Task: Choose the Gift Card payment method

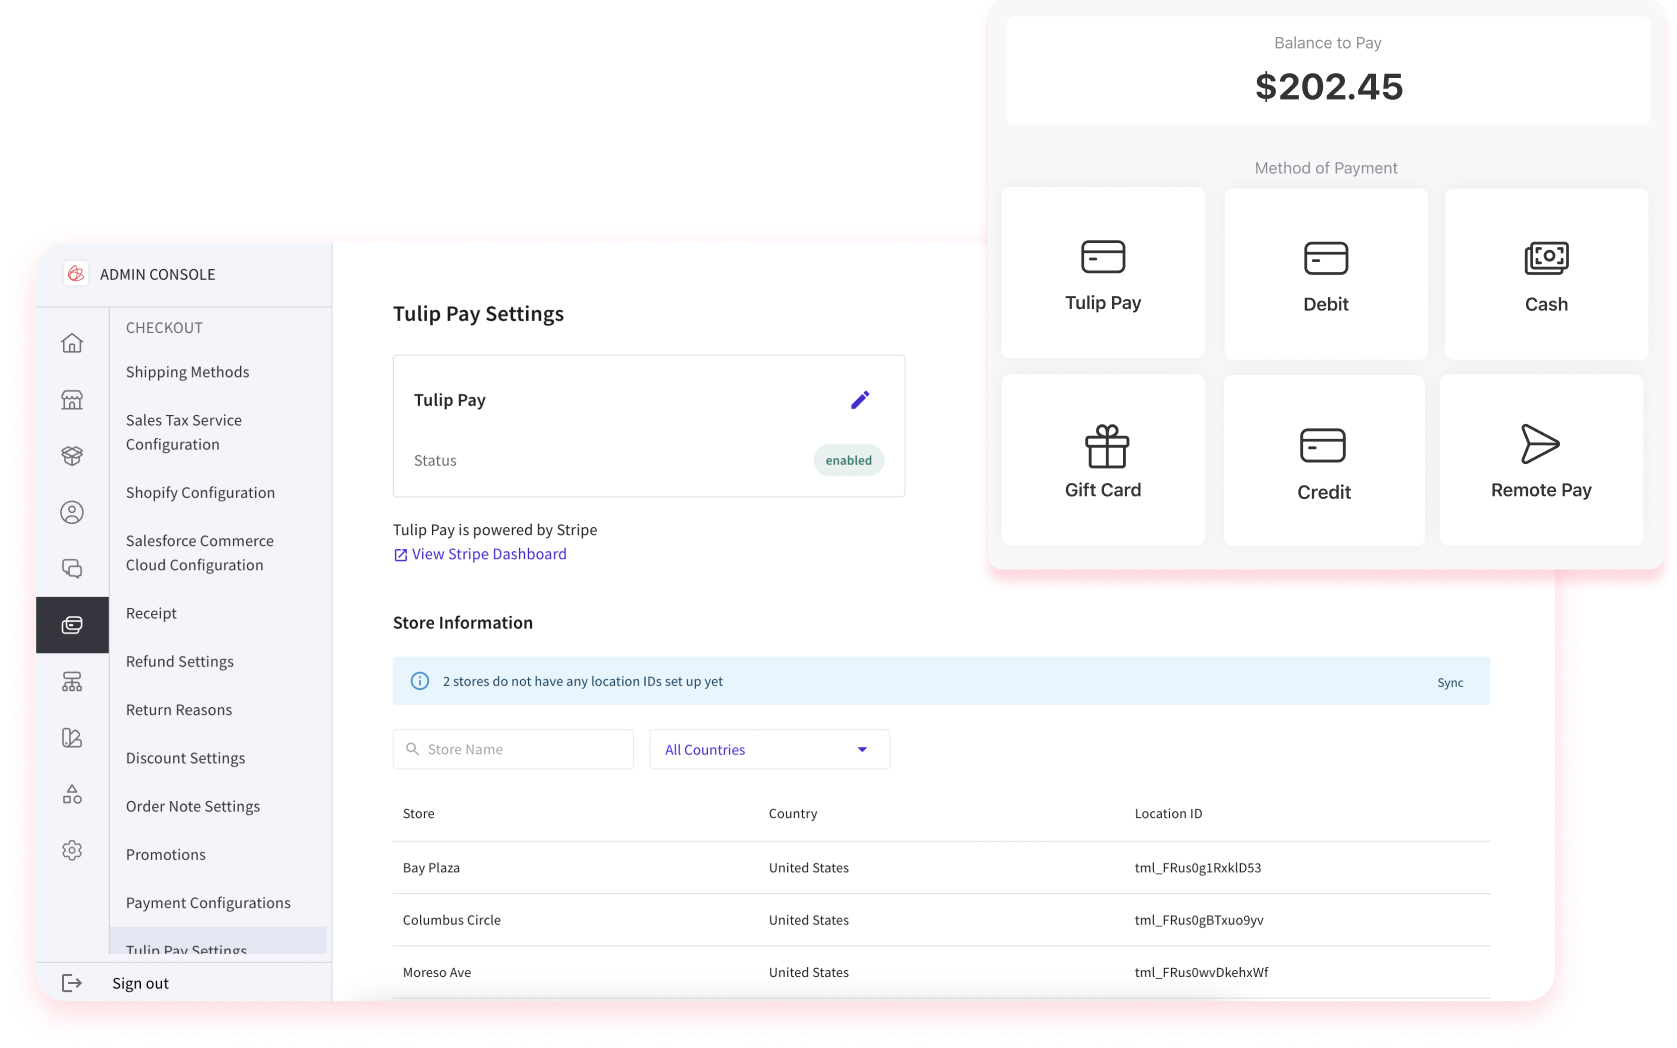Action: 1103,460
